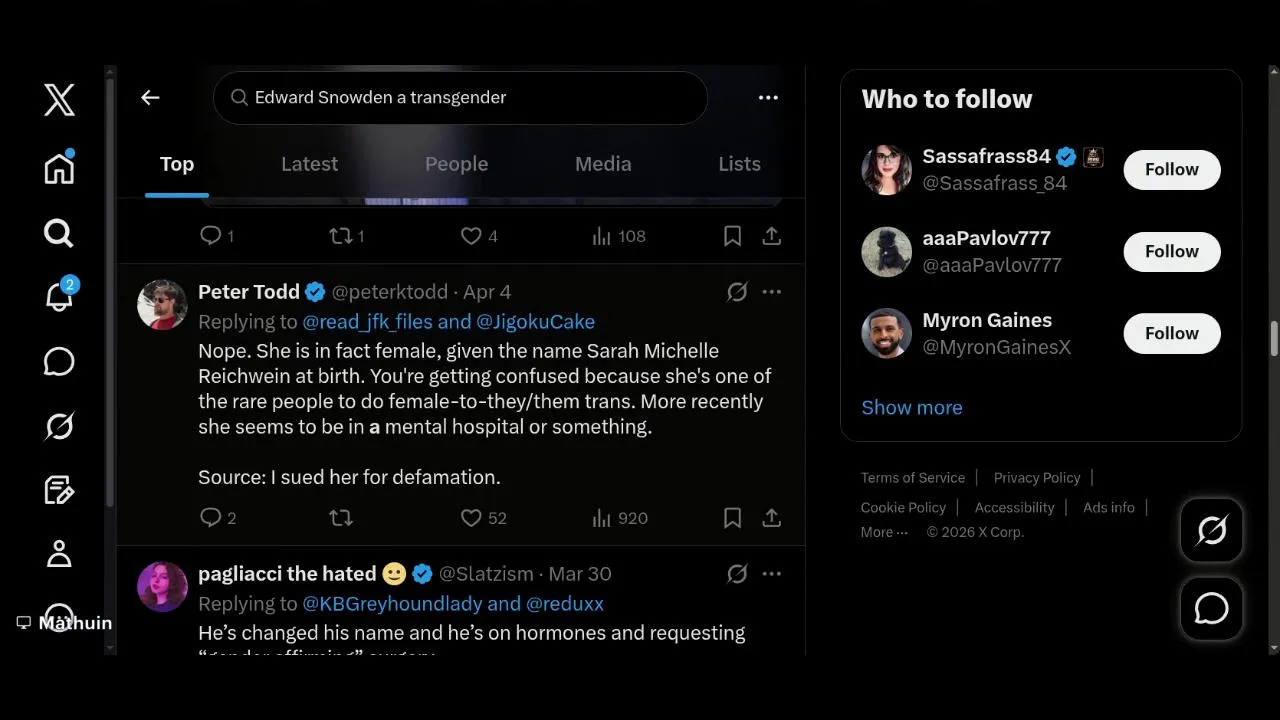Open Show more in Who to follow
1280x720 pixels.
pyautogui.click(x=912, y=408)
